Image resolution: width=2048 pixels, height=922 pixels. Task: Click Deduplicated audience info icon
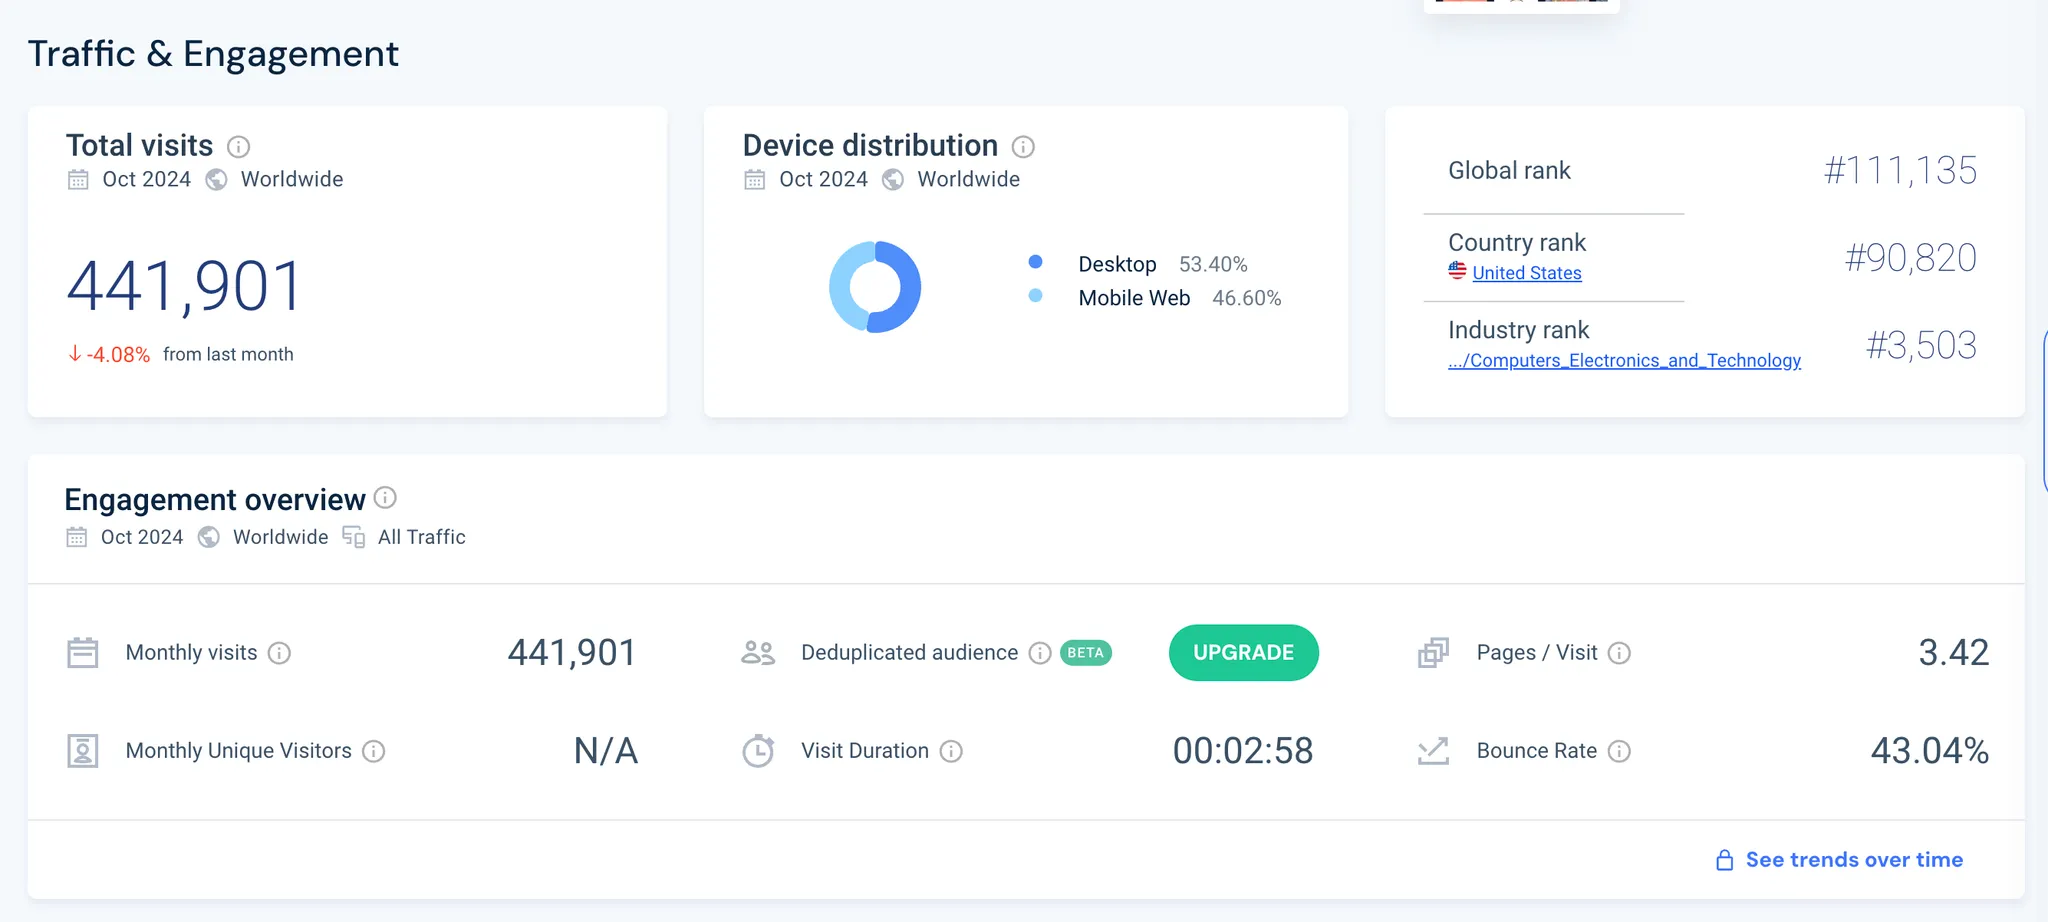[x=1040, y=653]
